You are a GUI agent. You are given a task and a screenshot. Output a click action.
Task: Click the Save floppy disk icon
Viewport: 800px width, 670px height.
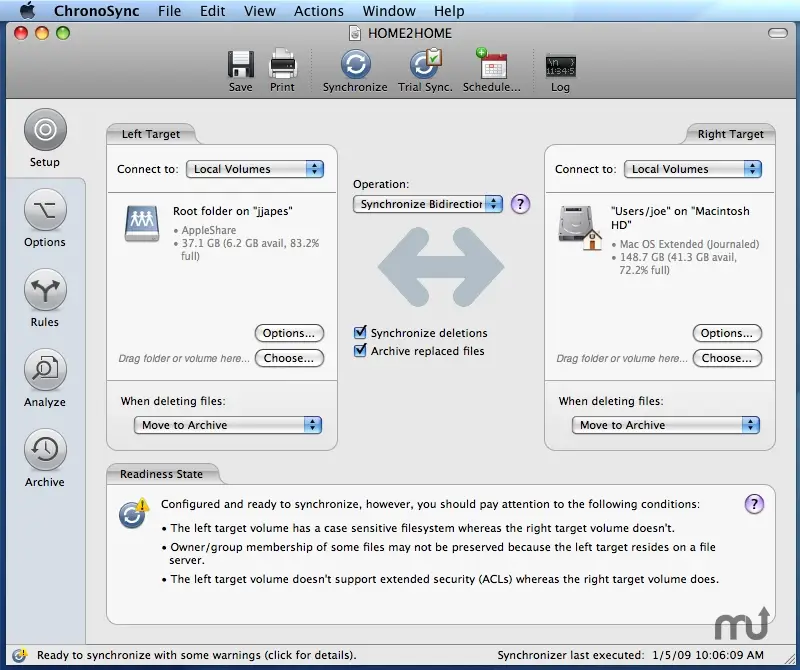(240, 65)
